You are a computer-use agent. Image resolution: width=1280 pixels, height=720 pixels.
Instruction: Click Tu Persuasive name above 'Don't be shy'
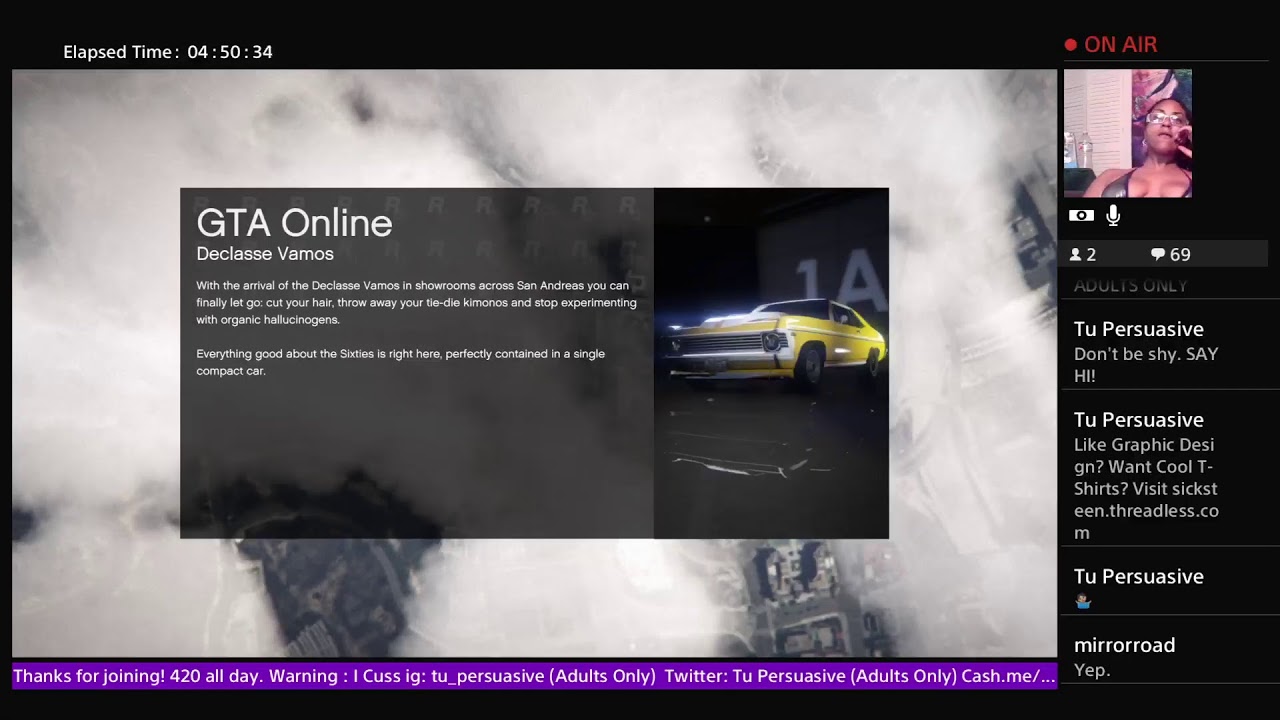tap(1139, 329)
